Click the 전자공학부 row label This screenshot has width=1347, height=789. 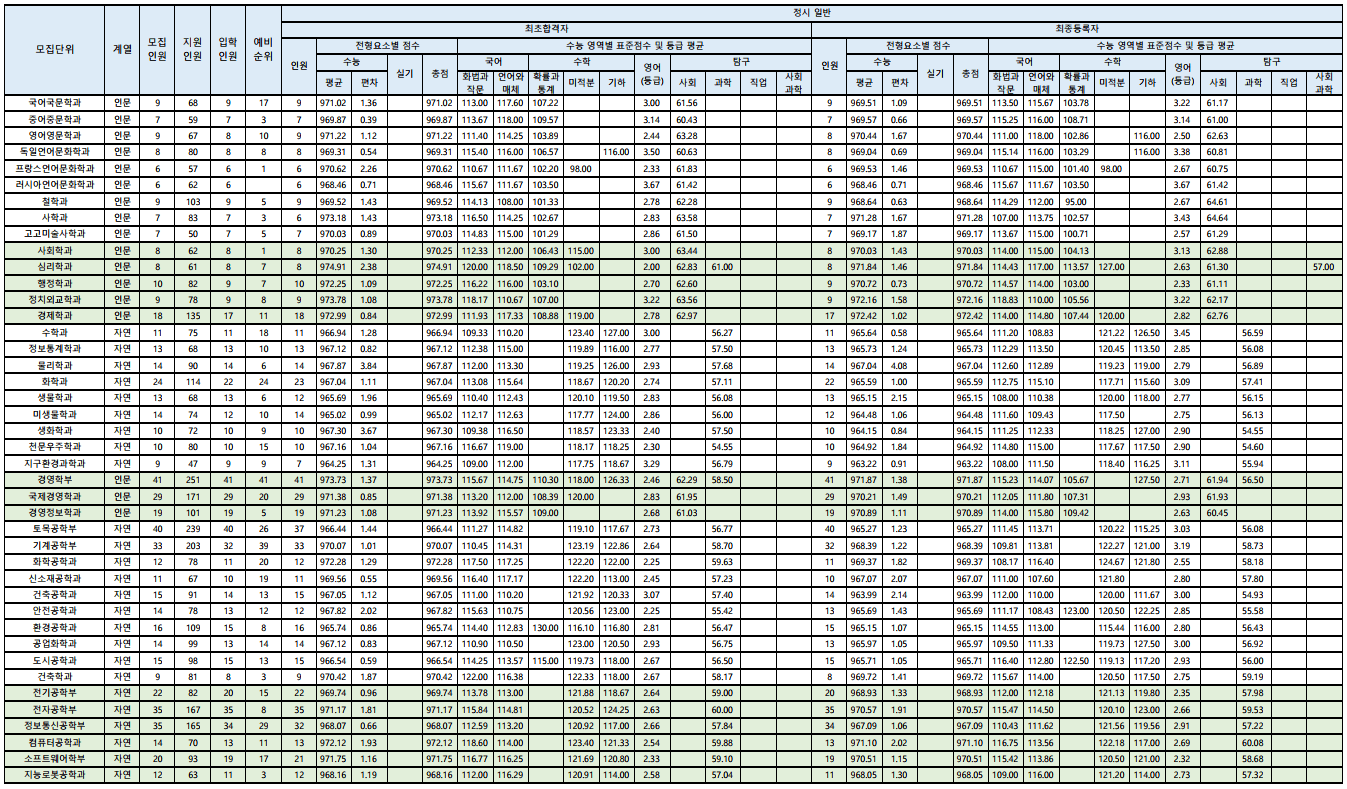click(x=54, y=709)
